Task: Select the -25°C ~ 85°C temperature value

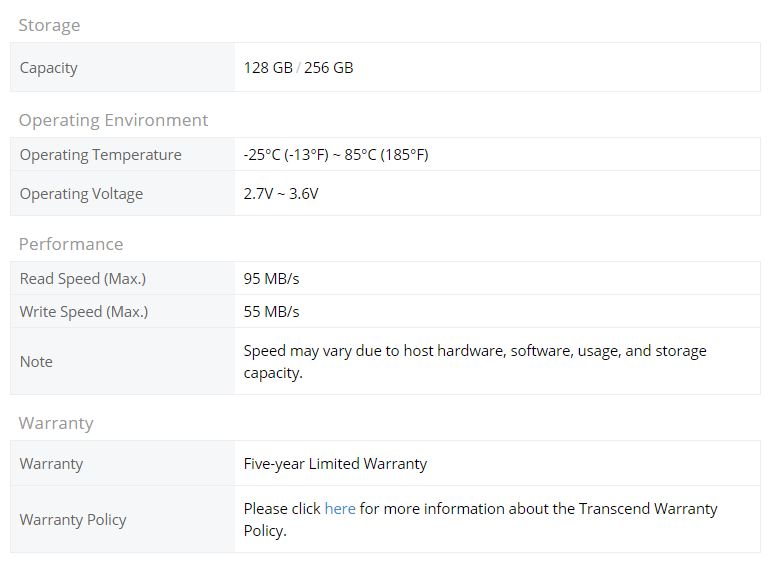Action: click(x=336, y=155)
